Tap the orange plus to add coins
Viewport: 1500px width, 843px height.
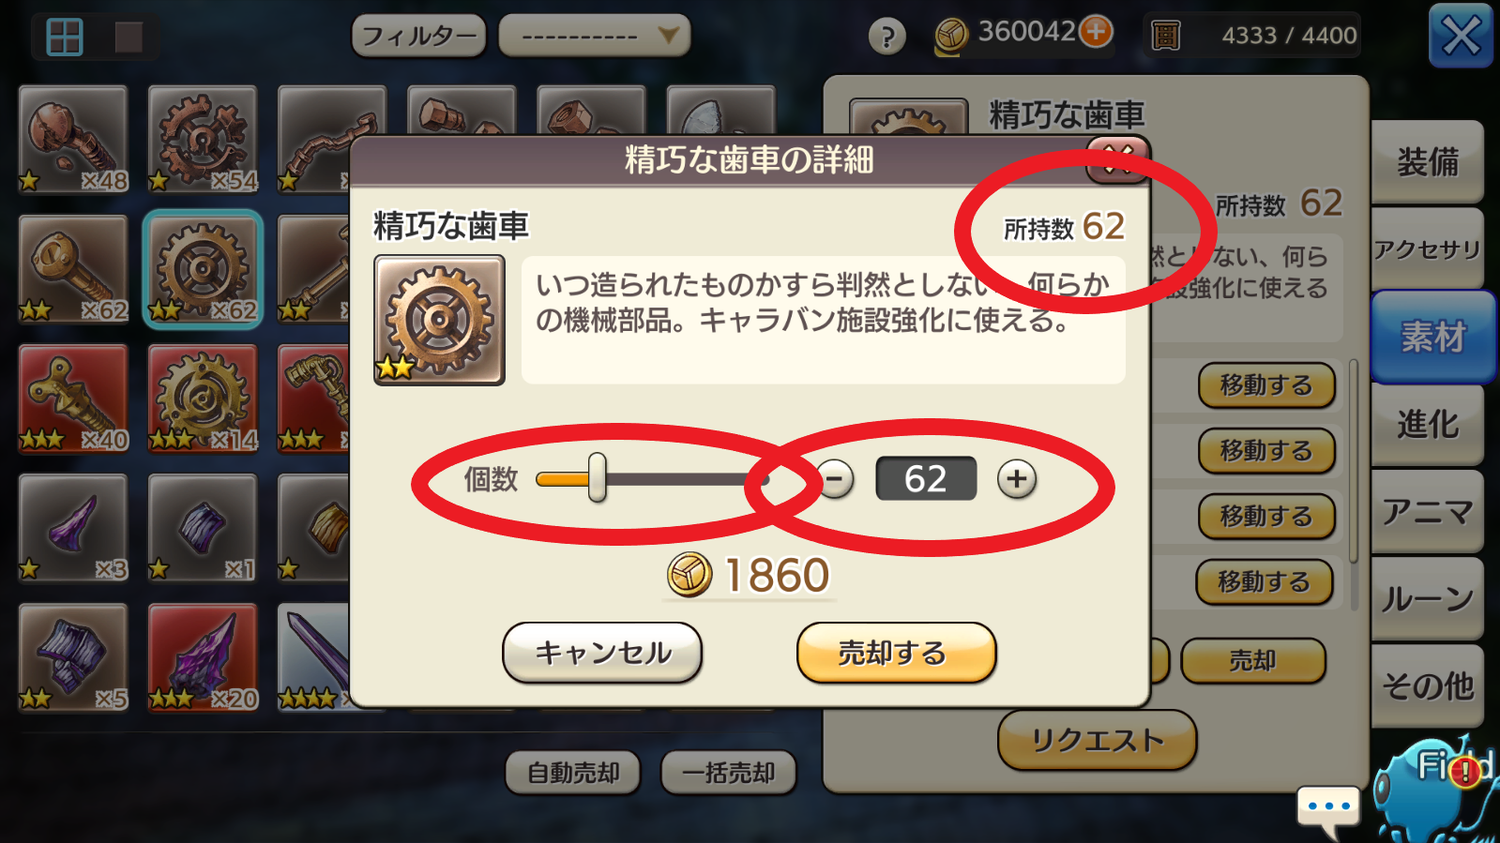(x=1096, y=32)
